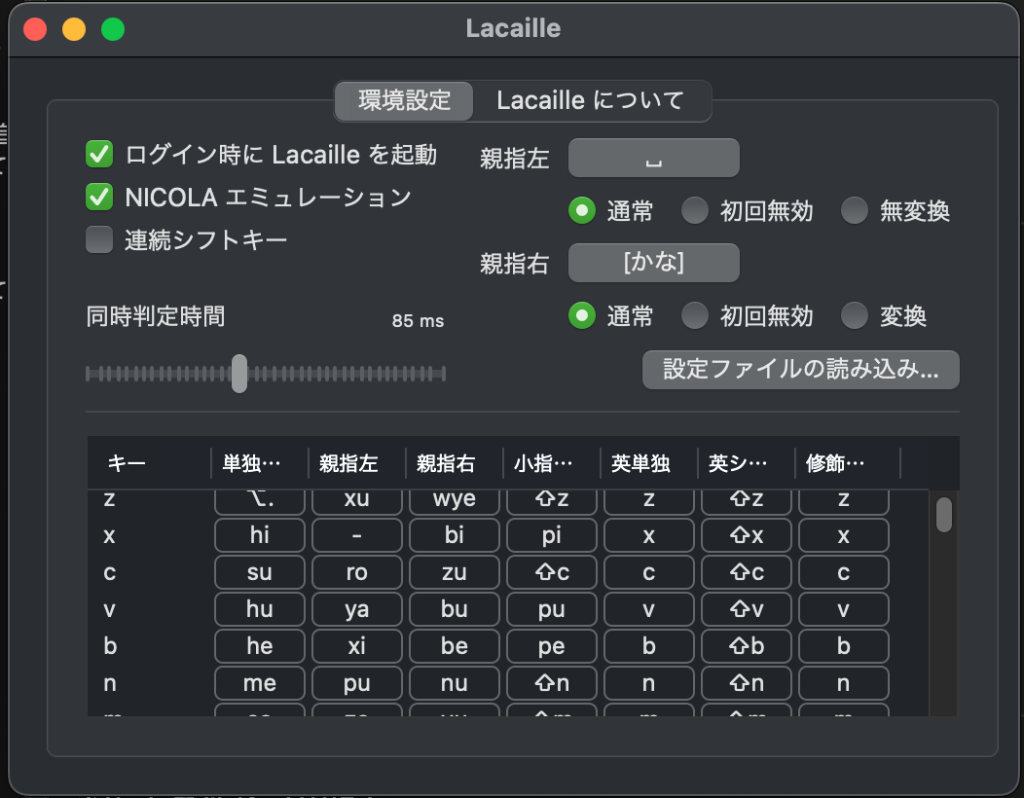Click the 親指右 [かな] key button
The height and width of the screenshot is (798, 1024).
click(654, 263)
